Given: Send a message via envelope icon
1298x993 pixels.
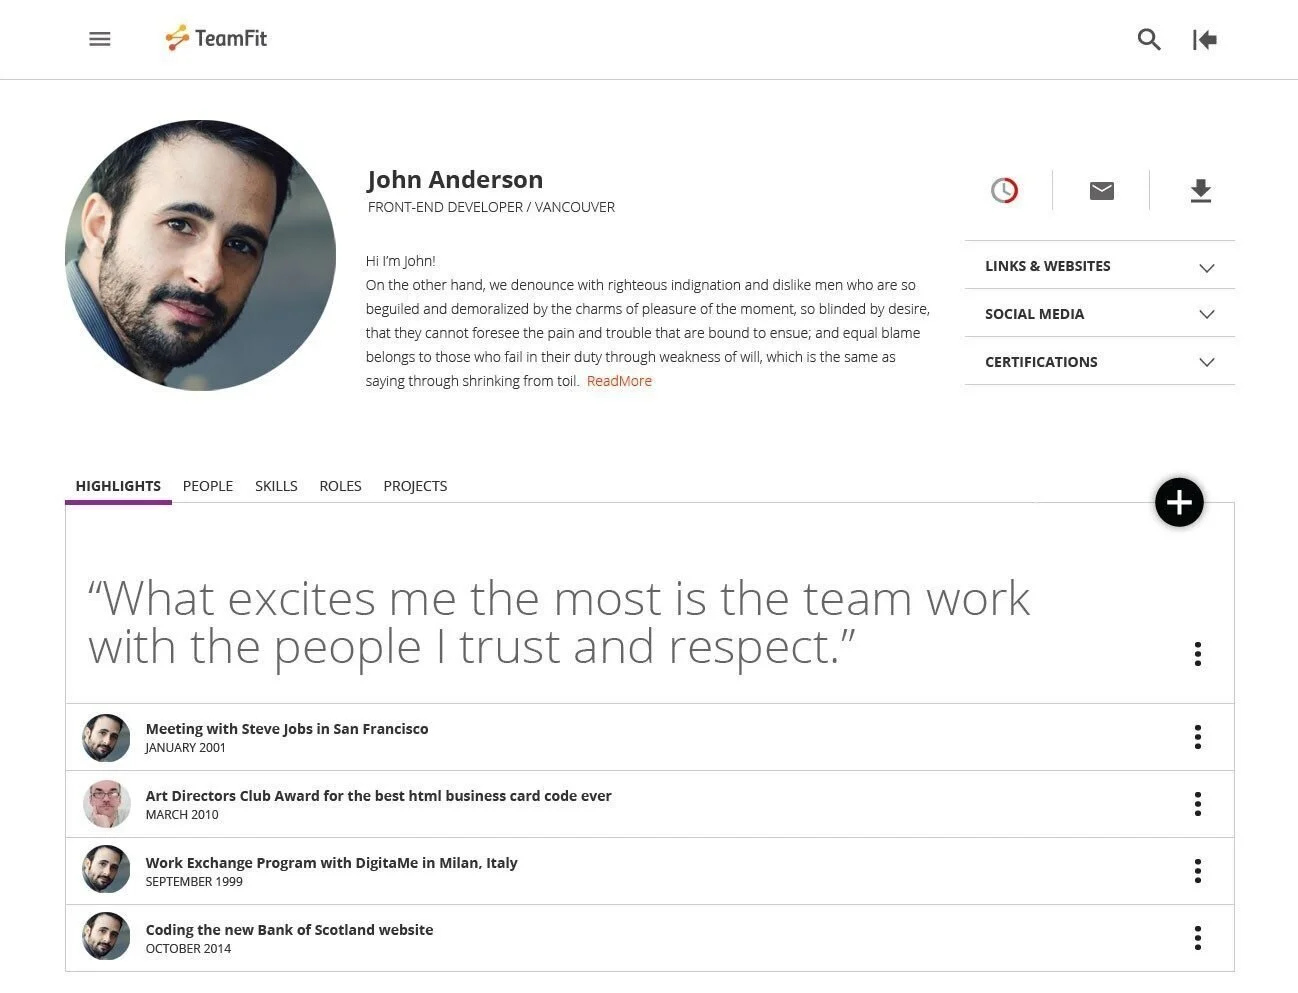Looking at the screenshot, I should click(1101, 190).
